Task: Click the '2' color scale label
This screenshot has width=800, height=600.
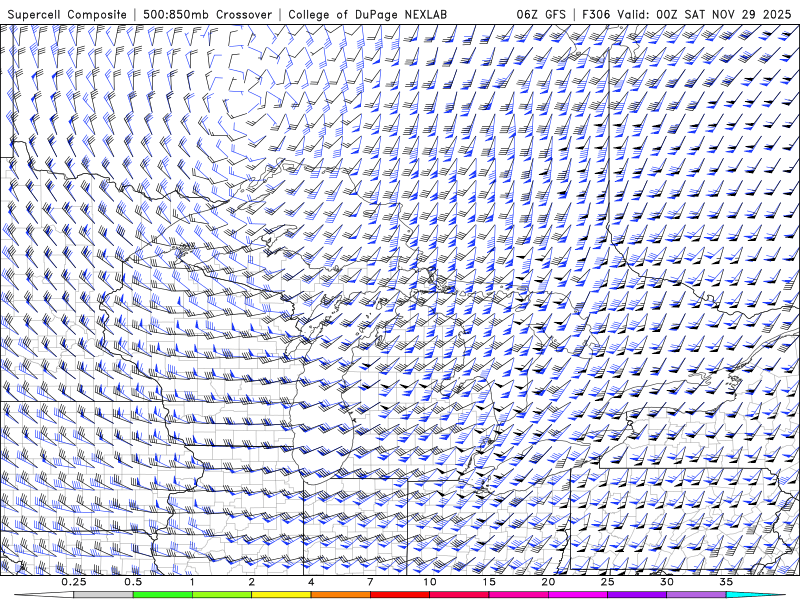Action: [x=252, y=582]
